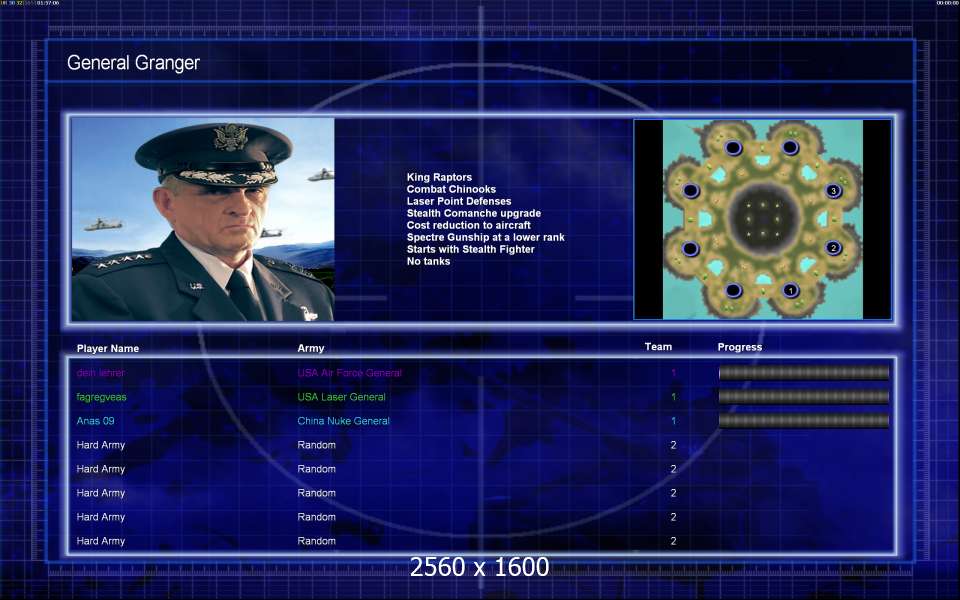Click the progress bar for Anas 09
The image size is (960, 600).
tap(804, 421)
